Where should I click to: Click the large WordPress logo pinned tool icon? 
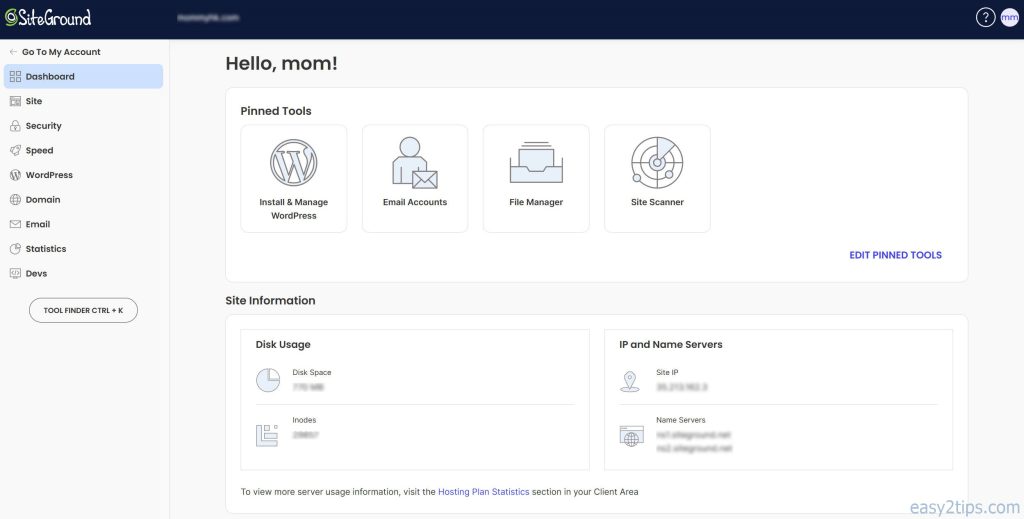click(294, 163)
